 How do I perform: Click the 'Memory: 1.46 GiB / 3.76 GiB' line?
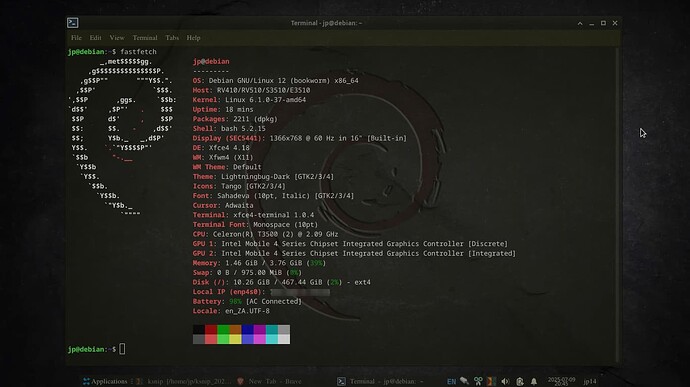coord(259,263)
